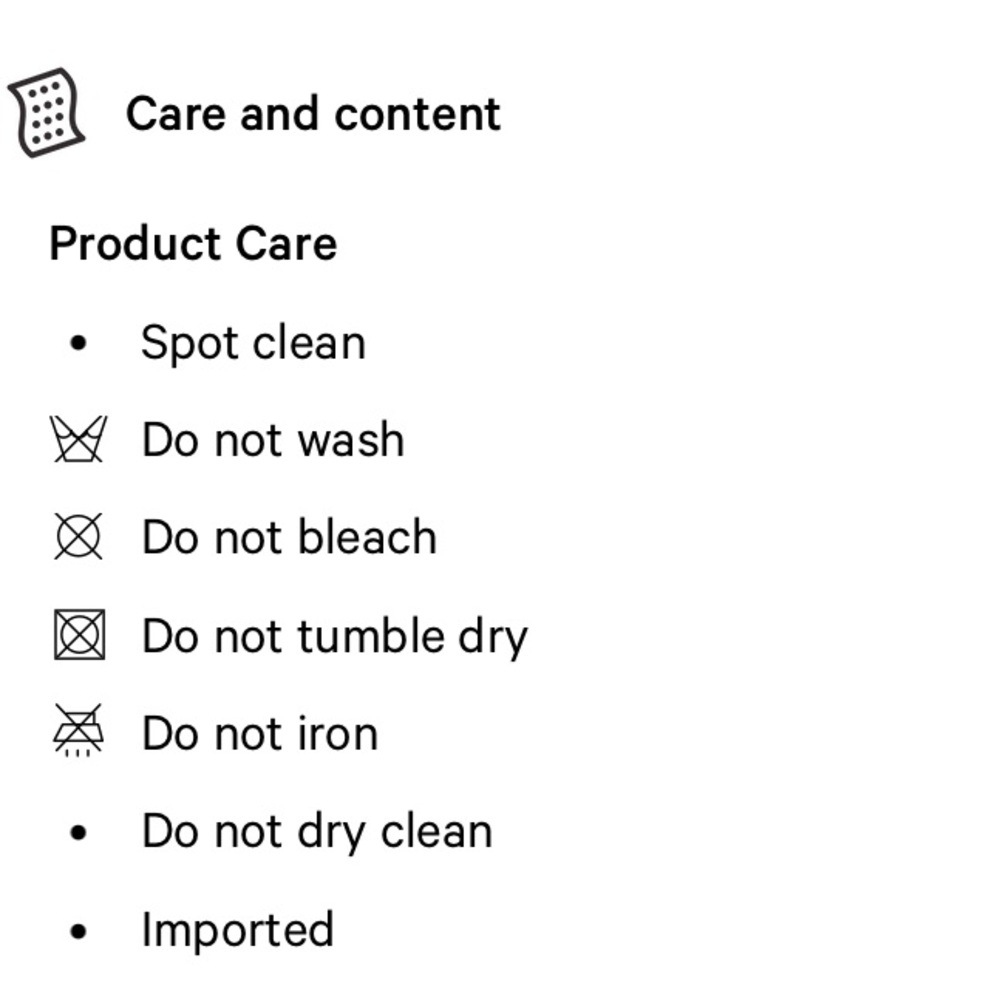1000x1000 pixels.
Task: Select the Care and content heading
Action: (313, 114)
